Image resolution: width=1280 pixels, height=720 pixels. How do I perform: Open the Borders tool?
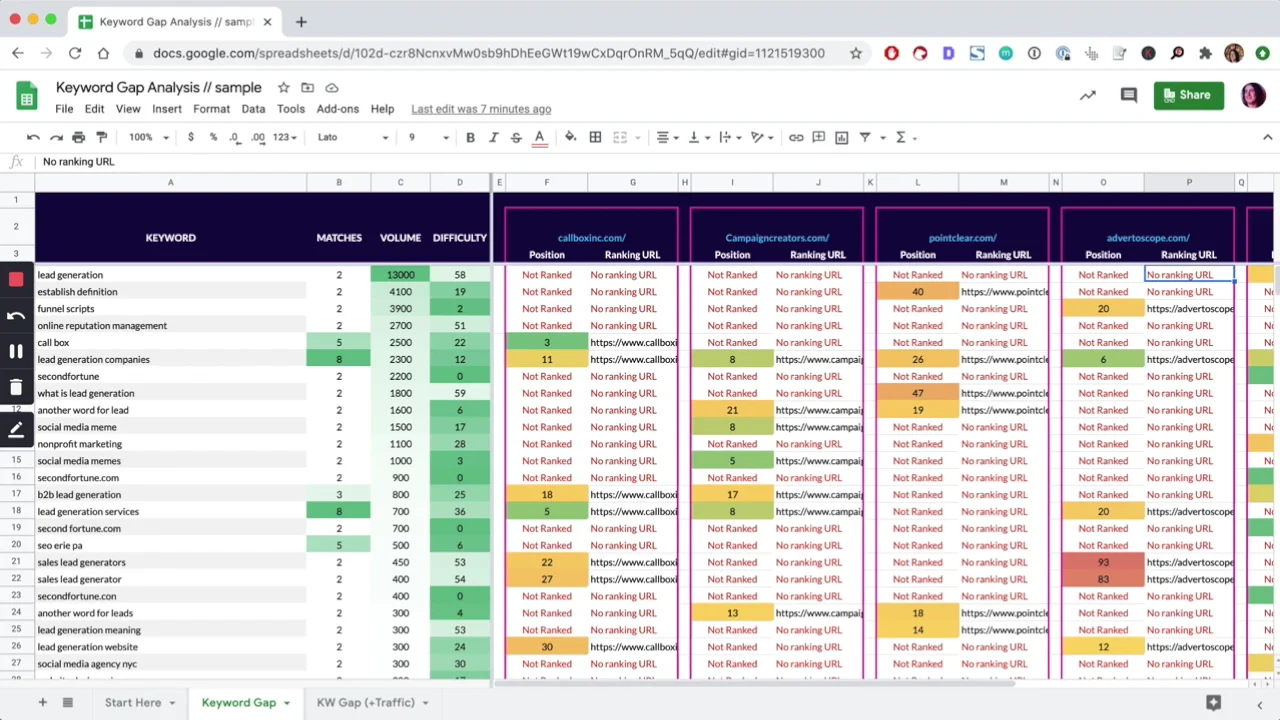coord(595,137)
